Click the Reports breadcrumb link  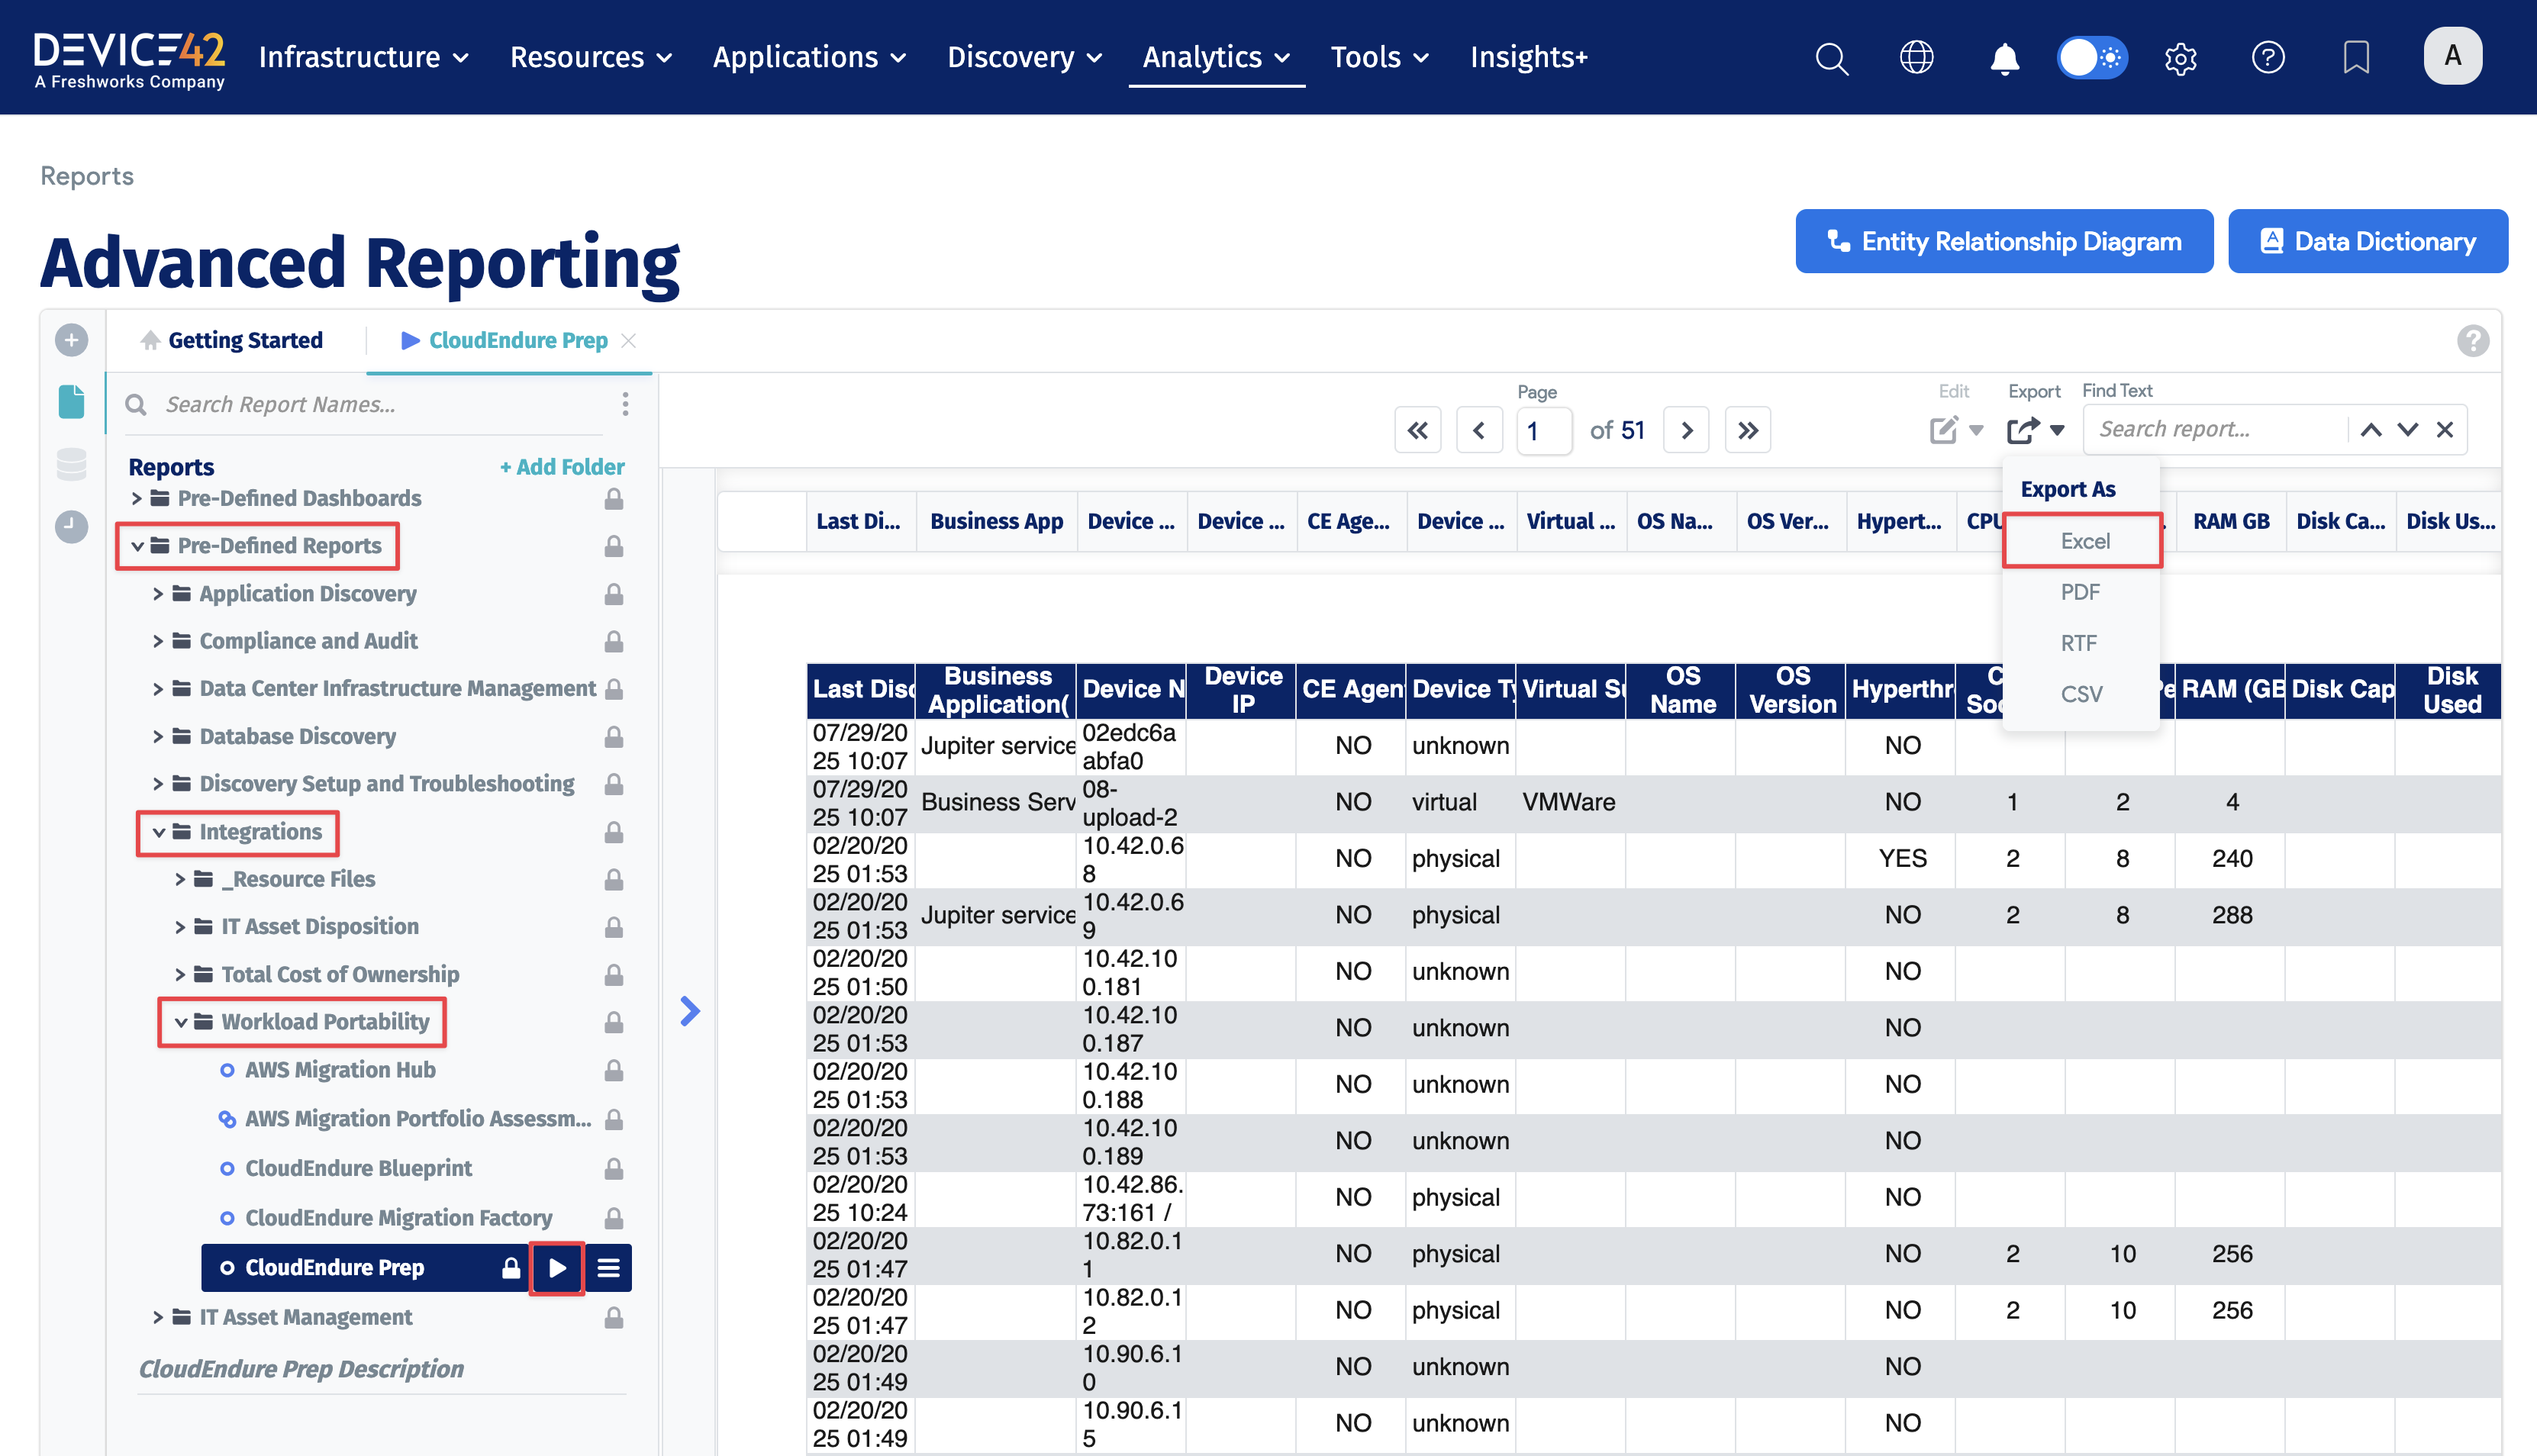click(87, 176)
